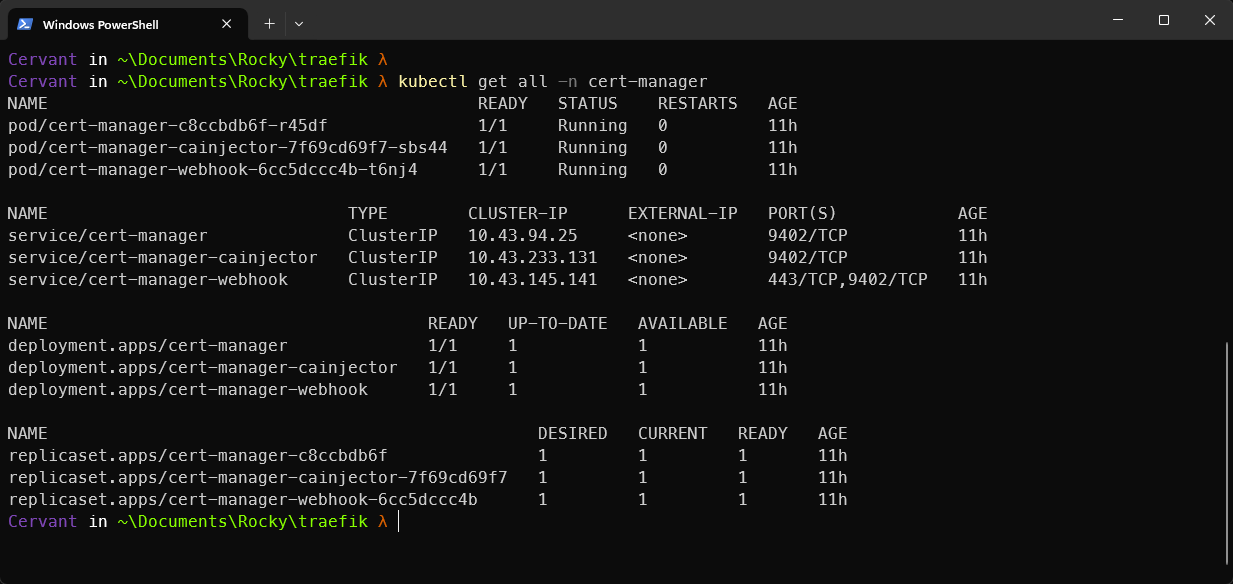Click pod/cert-manager-cainjector pod name

pos(227,148)
